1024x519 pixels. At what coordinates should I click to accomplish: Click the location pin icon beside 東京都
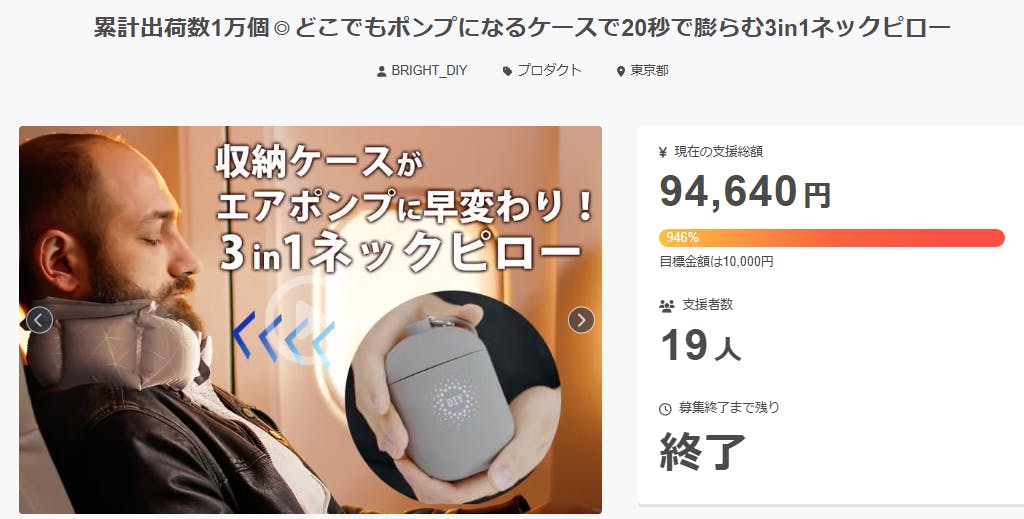coord(620,71)
